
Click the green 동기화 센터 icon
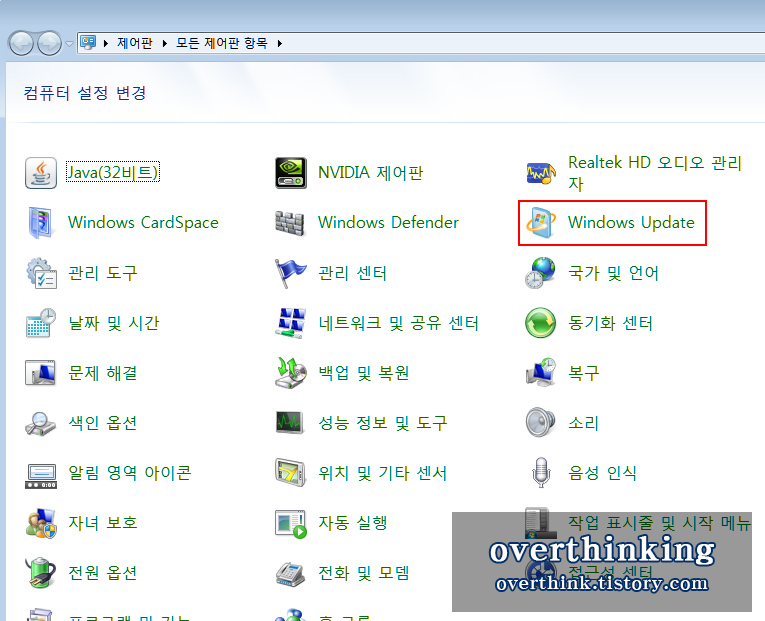[x=541, y=323]
